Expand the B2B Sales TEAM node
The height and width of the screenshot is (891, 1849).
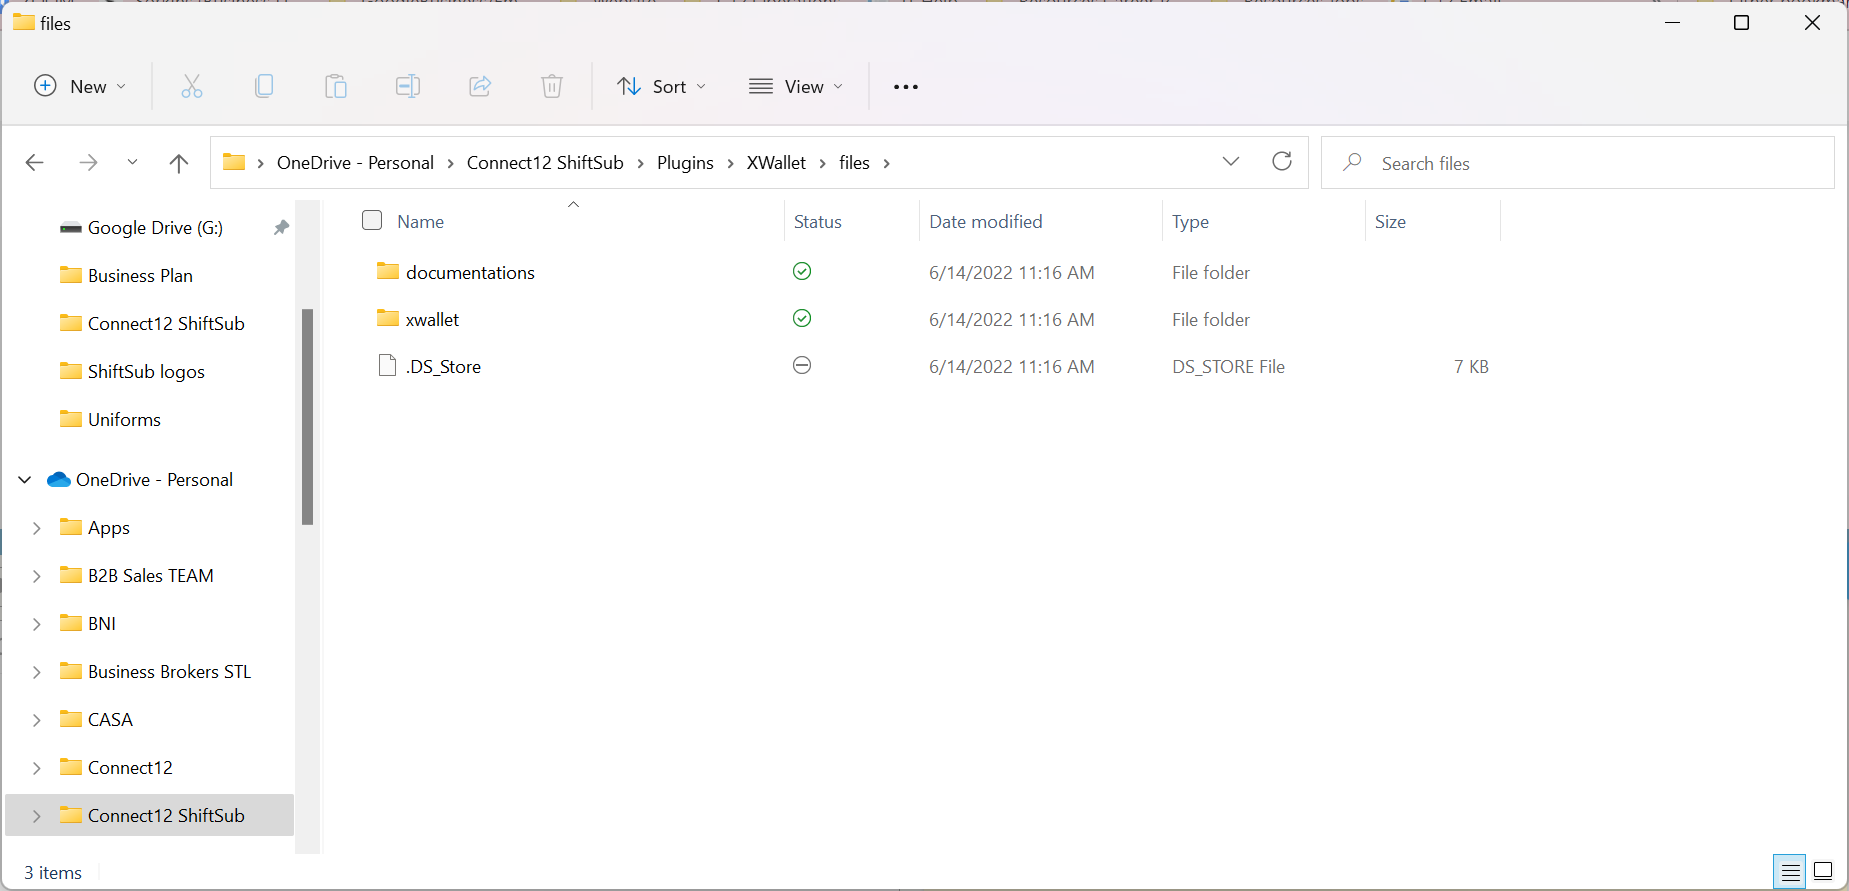click(37, 576)
